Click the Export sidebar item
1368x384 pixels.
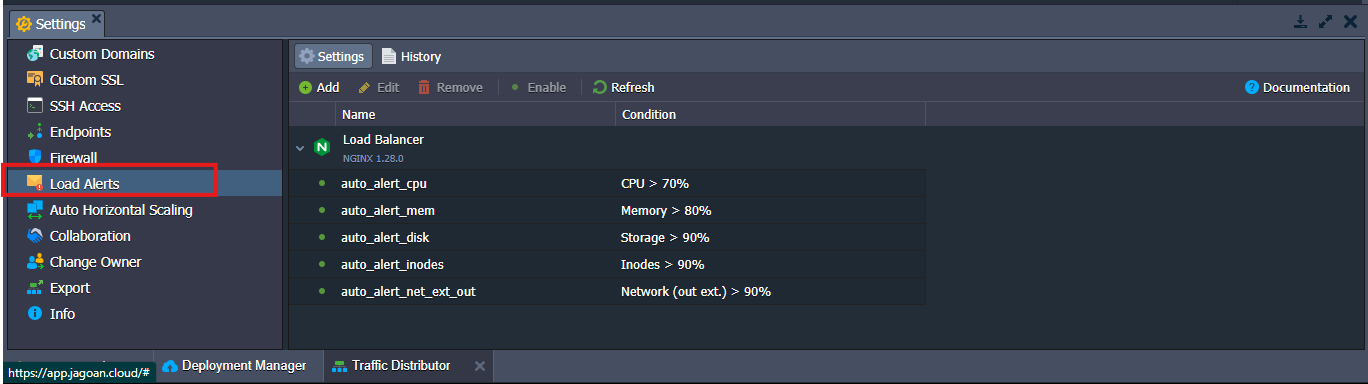point(70,288)
